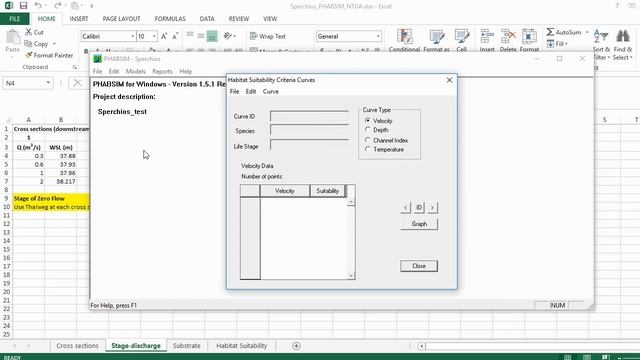Click the Velocity column header
Image resolution: width=640 pixels, height=360 pixels.
284,191
